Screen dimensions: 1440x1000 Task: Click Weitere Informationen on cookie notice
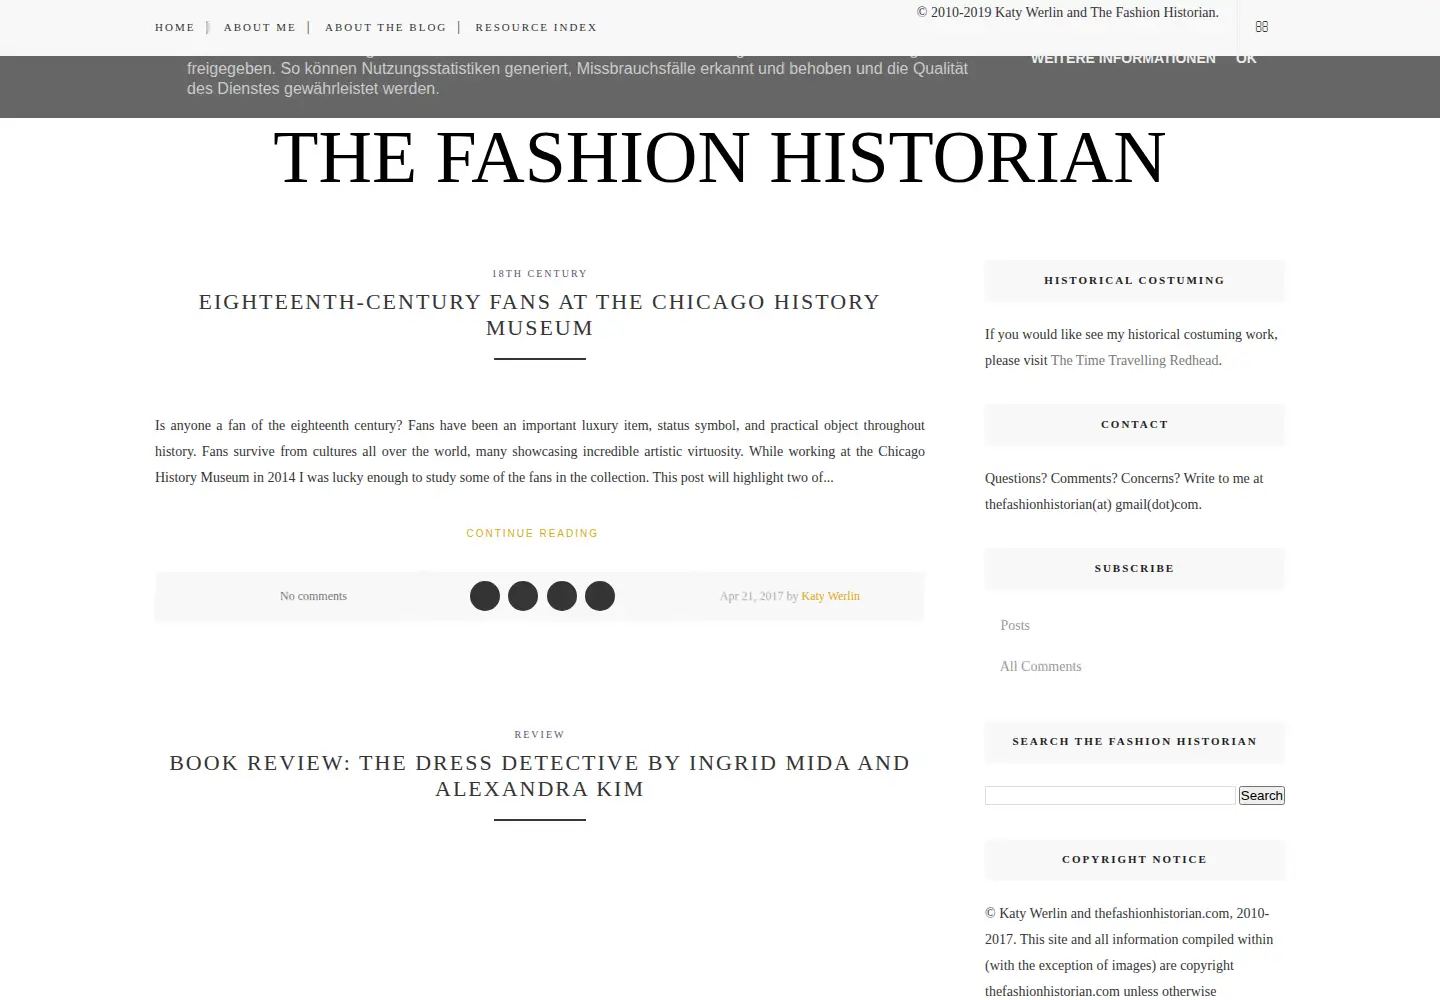point(1123,58)
